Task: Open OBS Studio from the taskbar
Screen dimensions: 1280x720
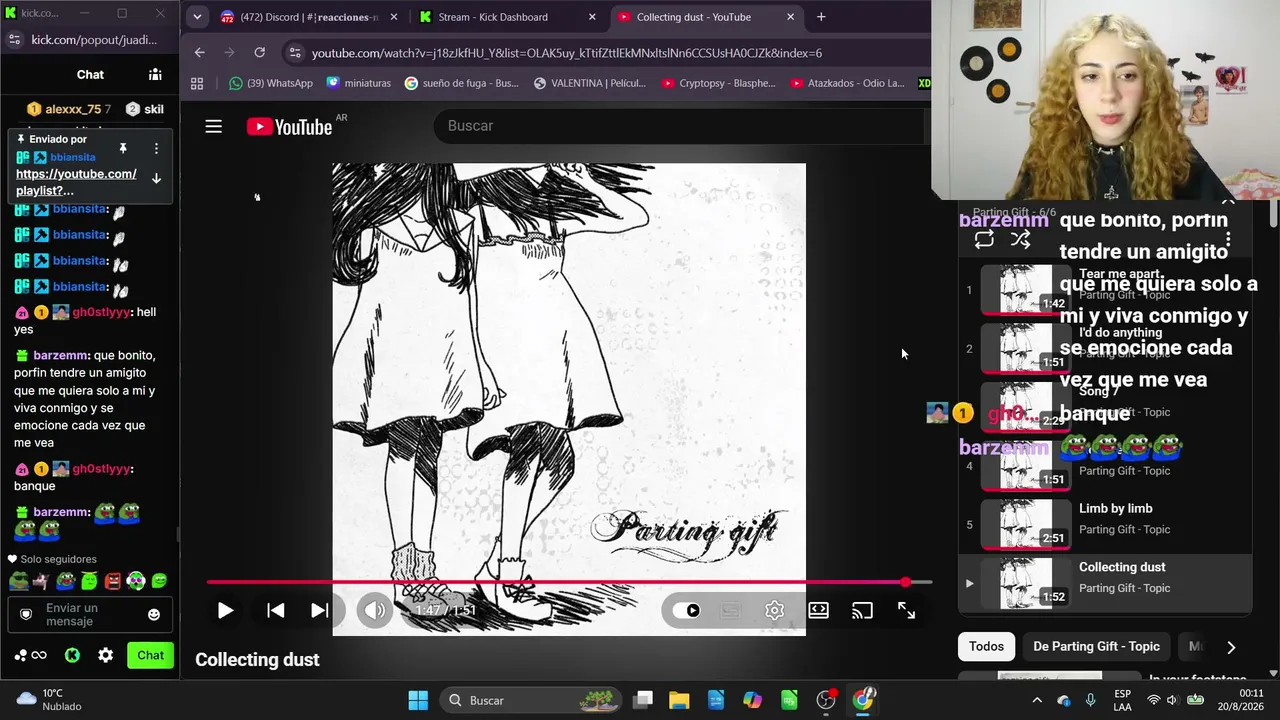Action: 826,700
